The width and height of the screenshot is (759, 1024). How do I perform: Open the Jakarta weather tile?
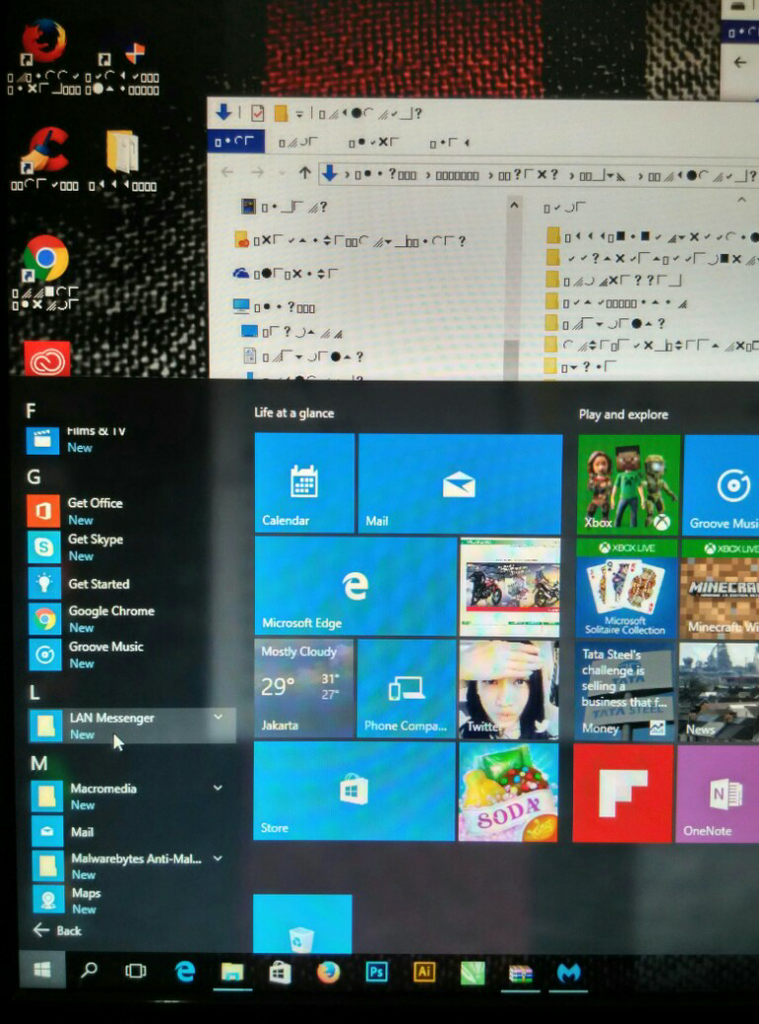(x=304, y=688)
